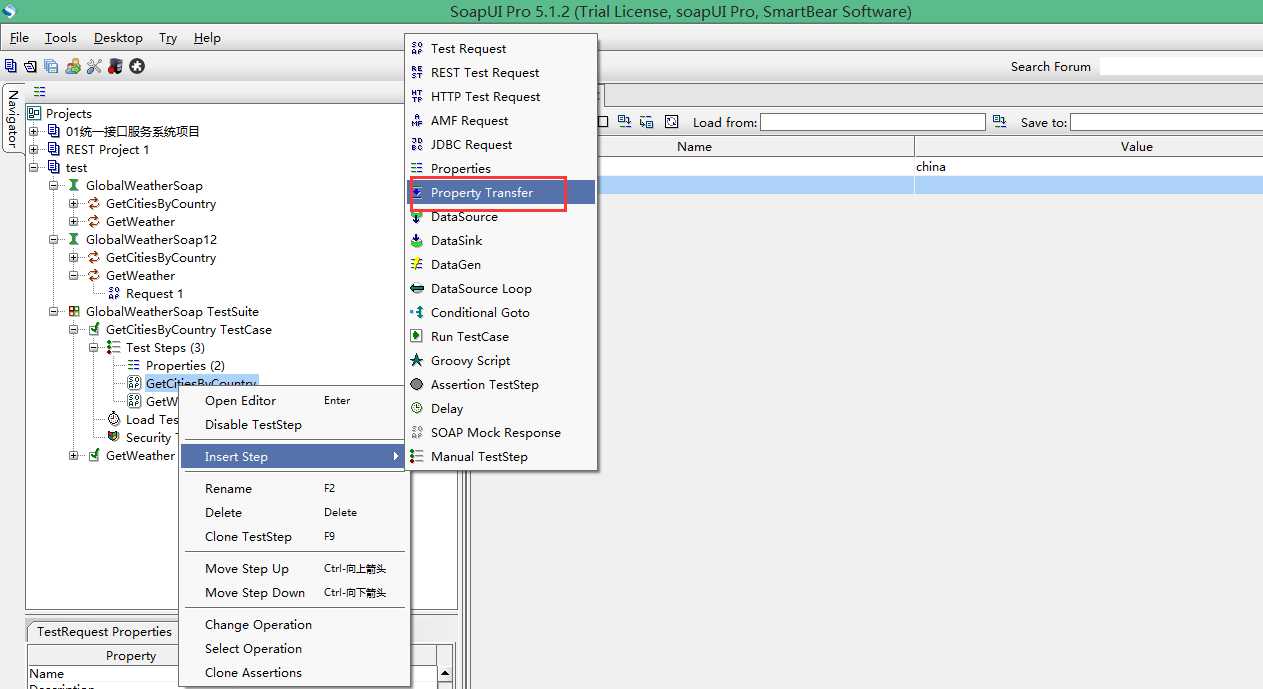
Task: Choose Disable TestStep in context menu
Action: tap(294, 424)
